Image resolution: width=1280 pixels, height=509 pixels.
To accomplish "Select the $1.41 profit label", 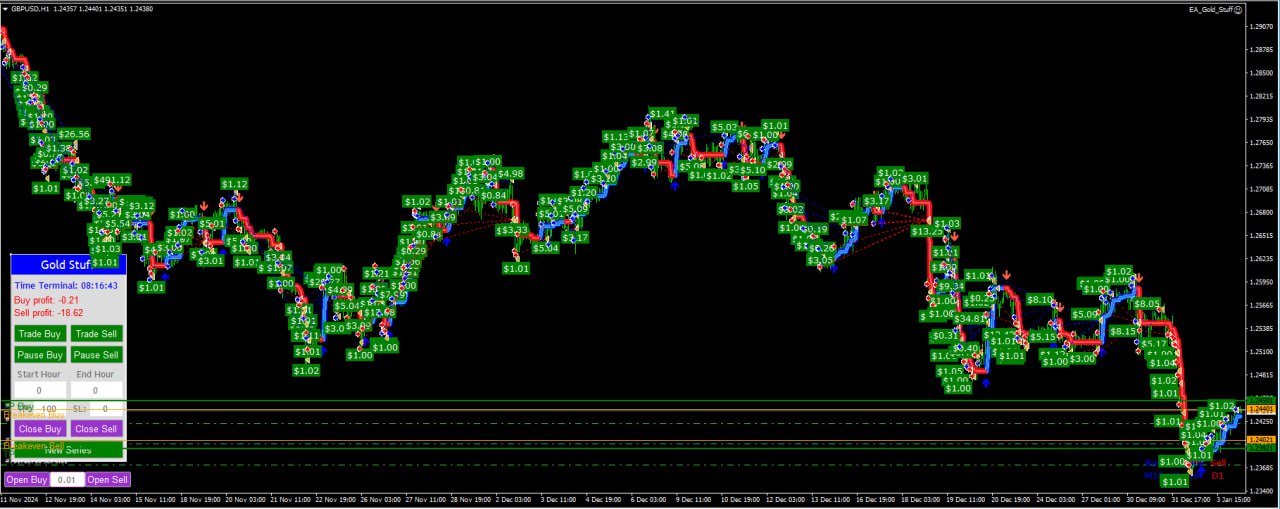I will [662, 115].
